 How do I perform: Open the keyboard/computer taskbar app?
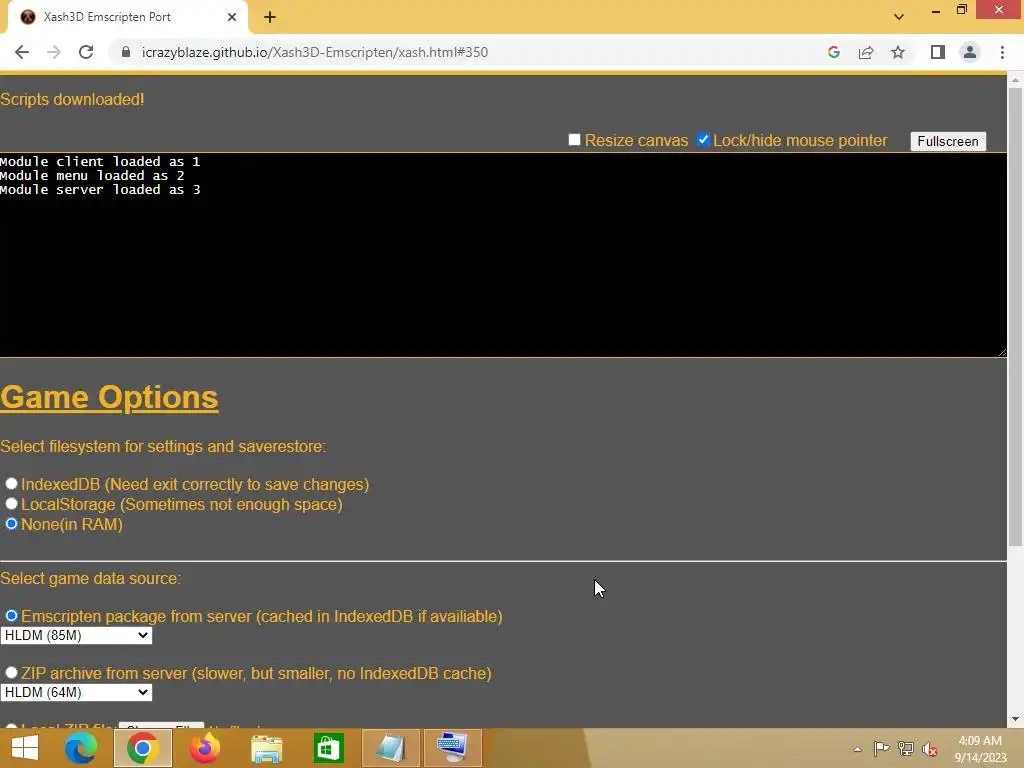[x=453, y=748]
